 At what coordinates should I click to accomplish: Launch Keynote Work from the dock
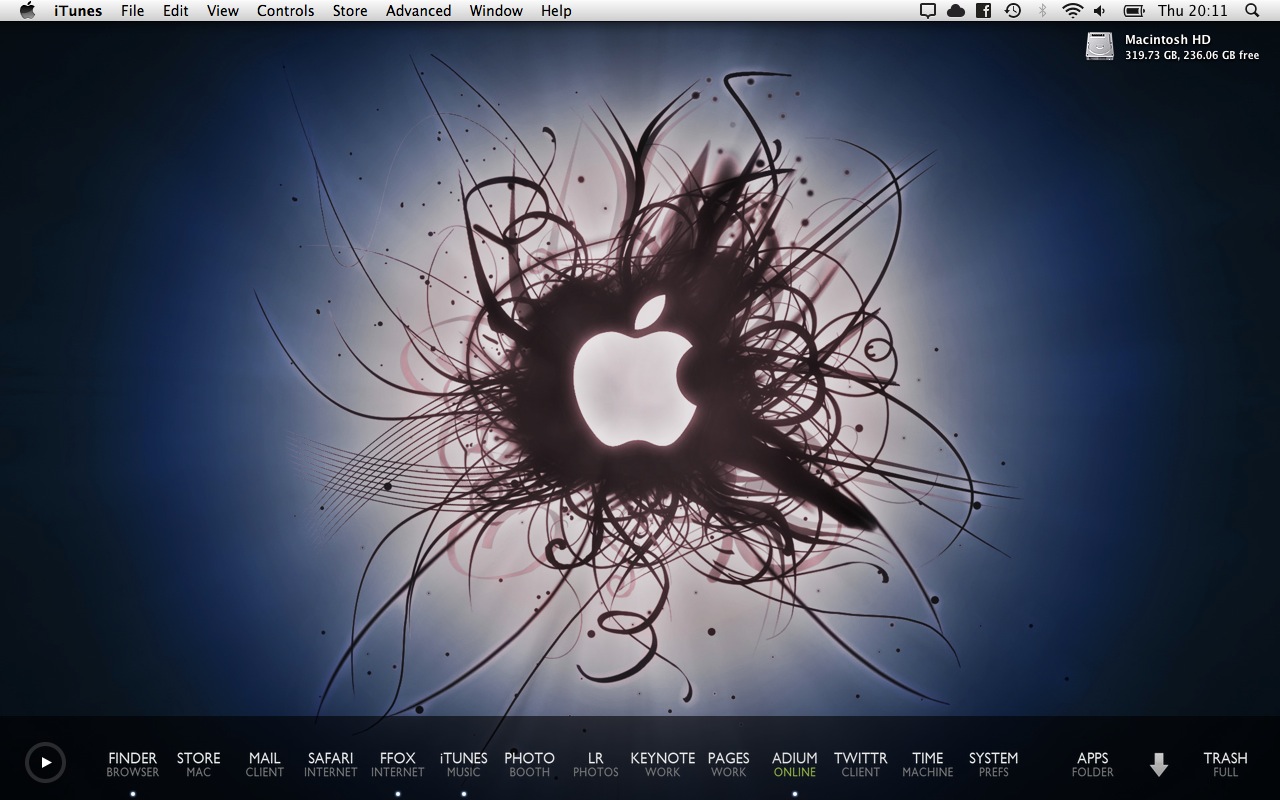662,765
